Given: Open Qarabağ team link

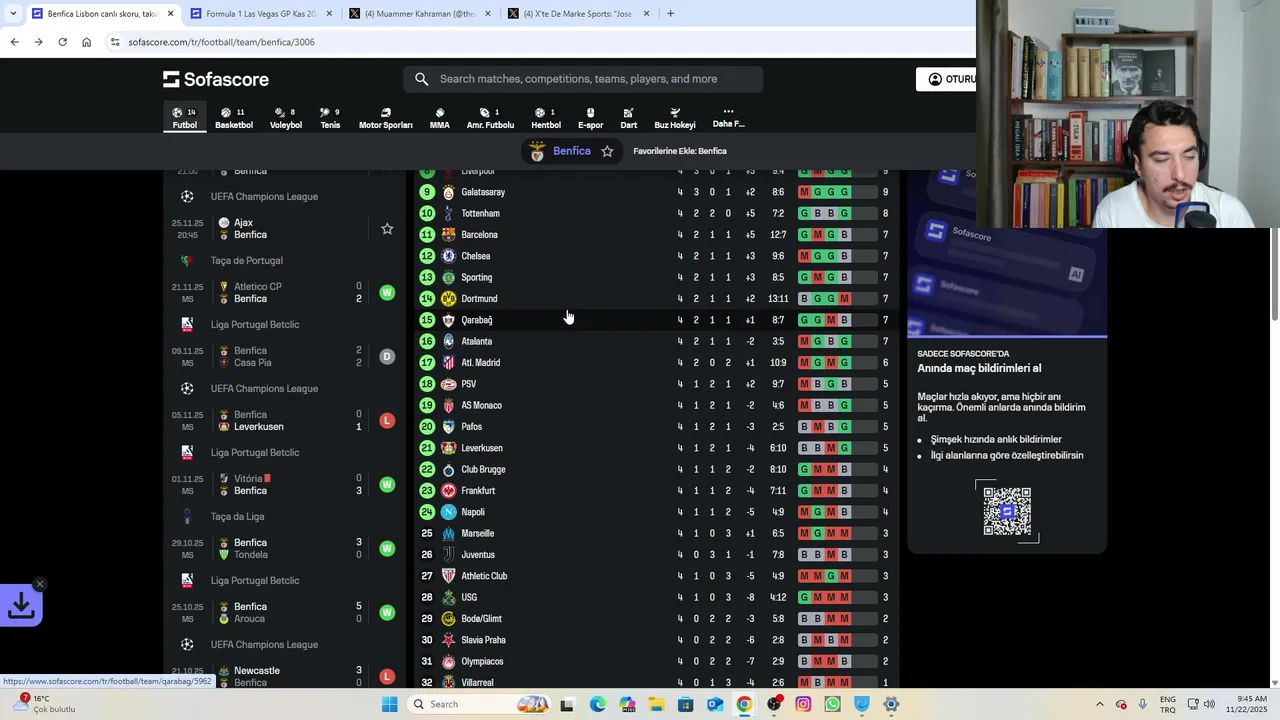Looking at the screenshot, I should [x=476, y=320].
